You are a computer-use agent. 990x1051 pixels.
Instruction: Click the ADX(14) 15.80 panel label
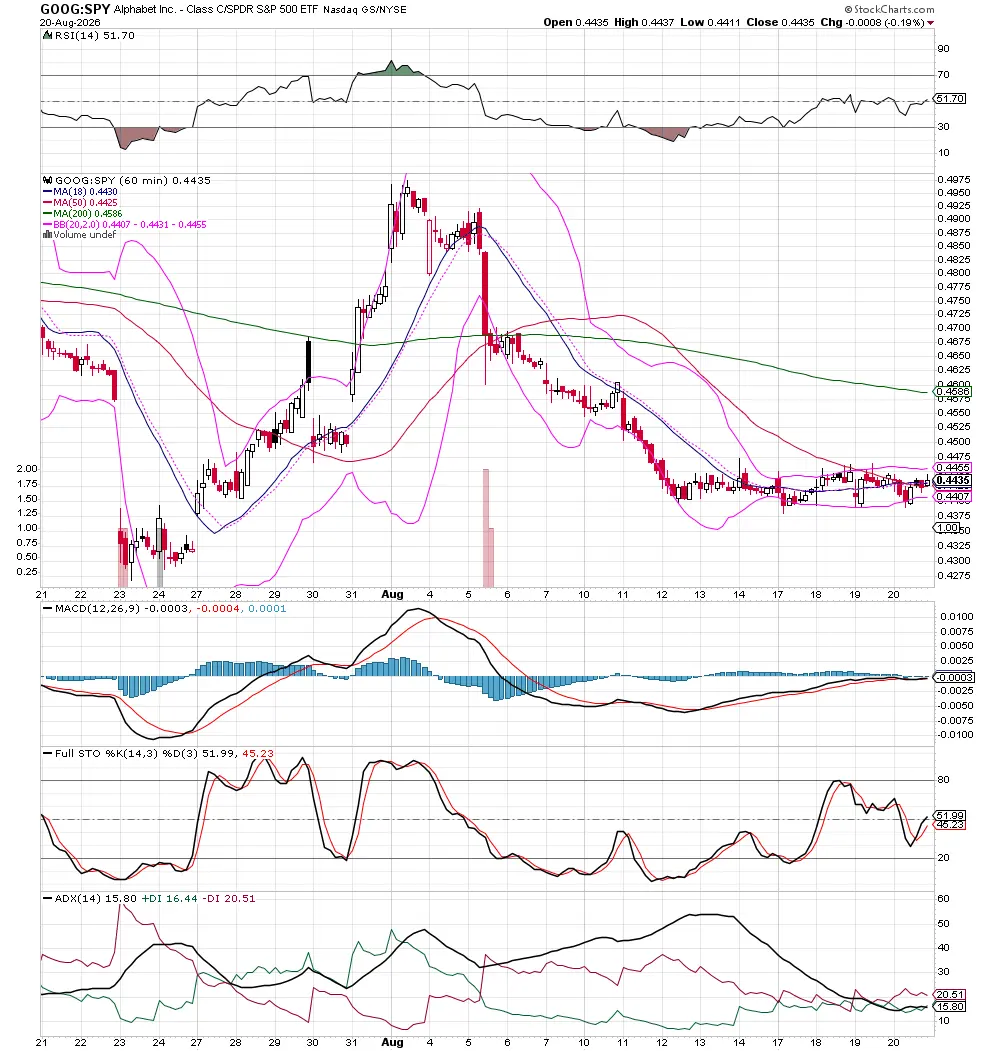[96, 898]
